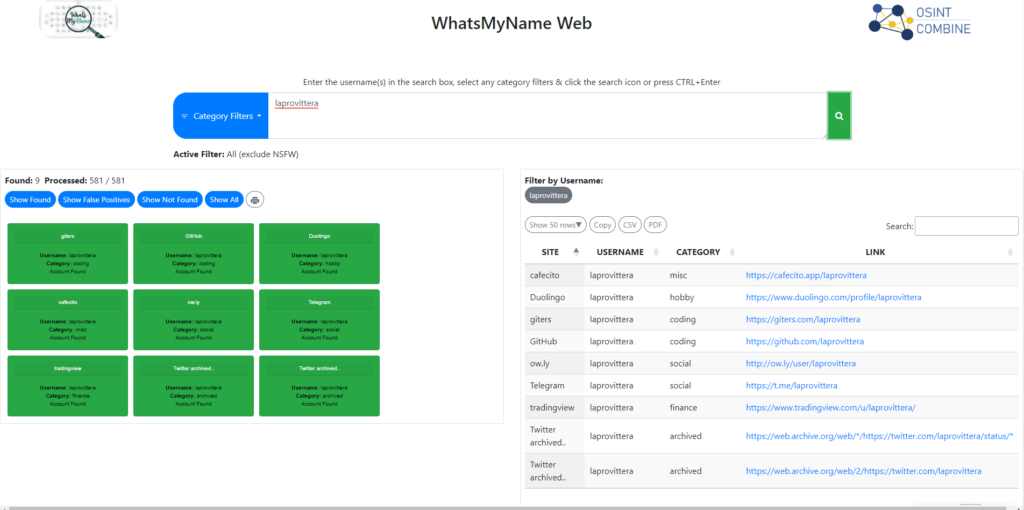Open the tradingview.com profile link
1024x510 pixels.
(831, 407)
